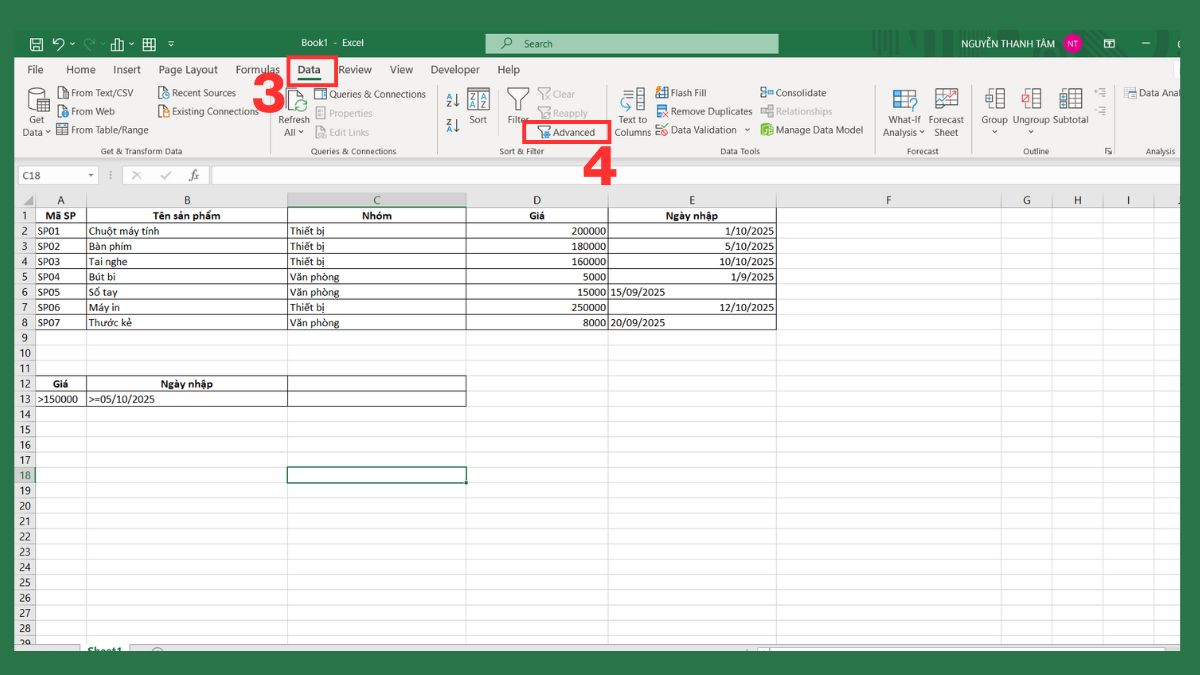Sort the data A to Z
Screen dimensions: 1200x675
pos(452,99)
